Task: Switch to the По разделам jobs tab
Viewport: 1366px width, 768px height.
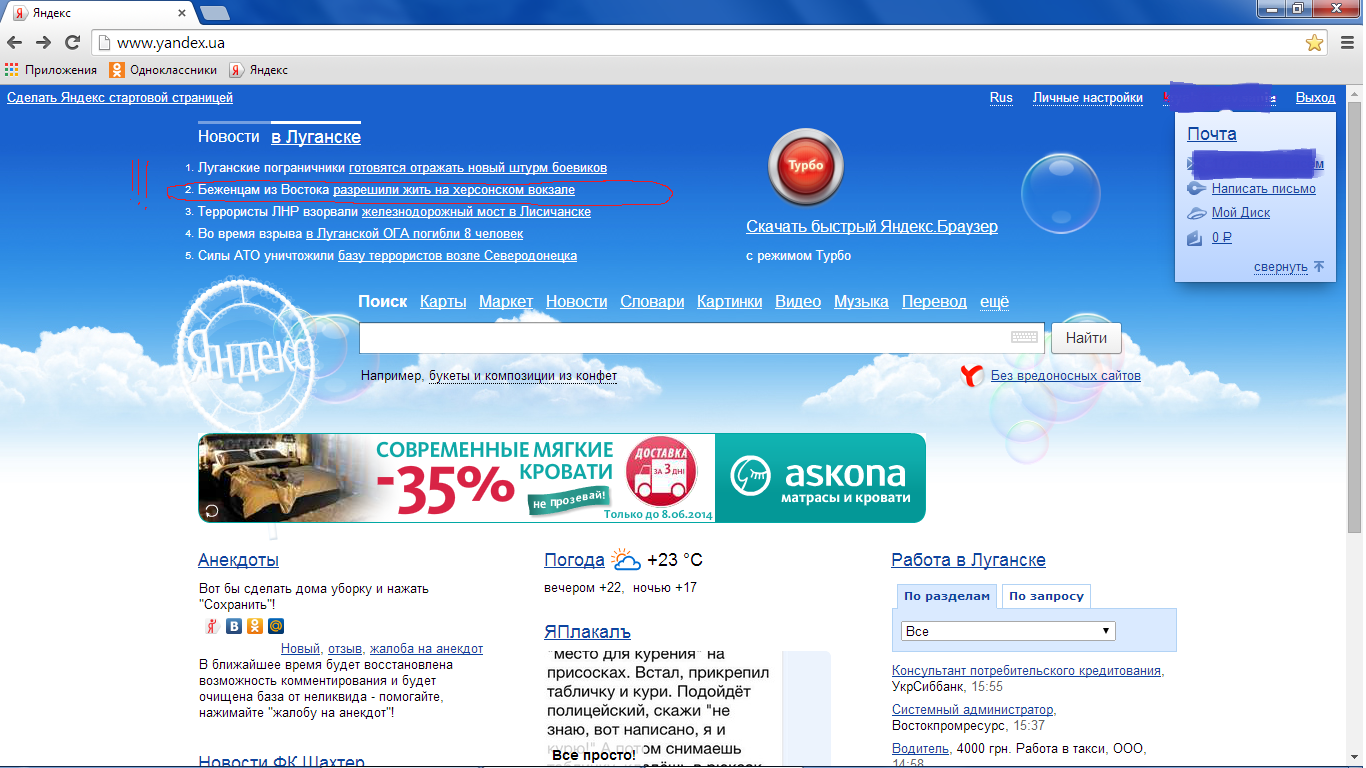Action: (x=947, y=596)
